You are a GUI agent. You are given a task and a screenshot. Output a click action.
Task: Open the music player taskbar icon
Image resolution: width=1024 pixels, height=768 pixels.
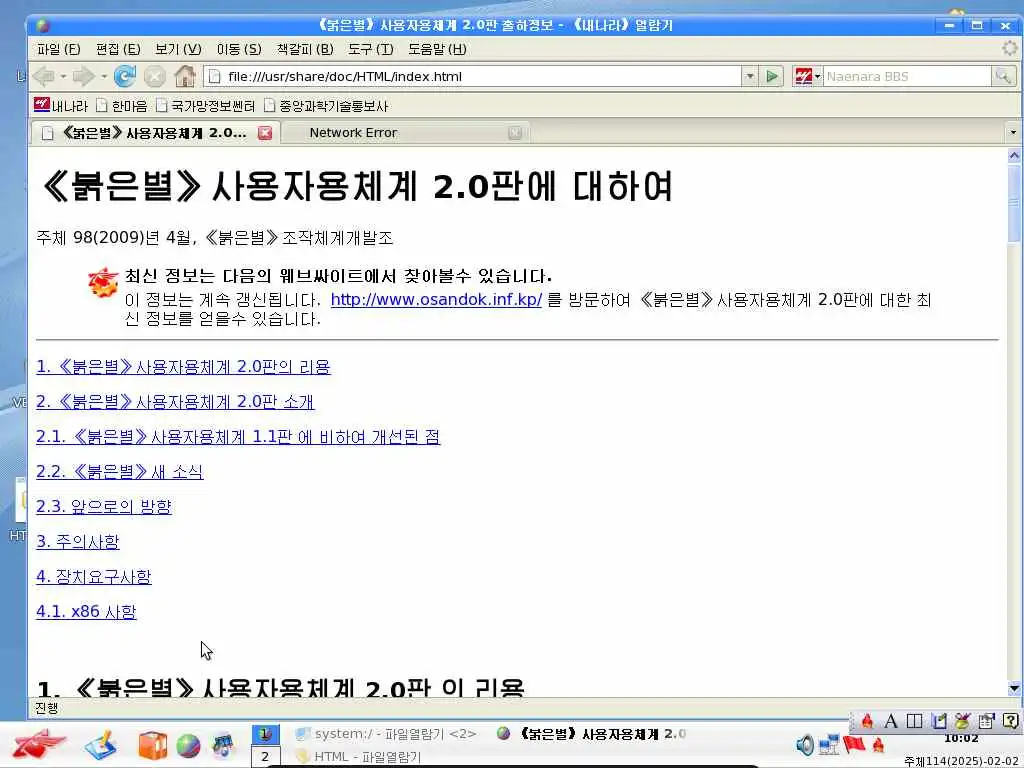coord(223,745)
